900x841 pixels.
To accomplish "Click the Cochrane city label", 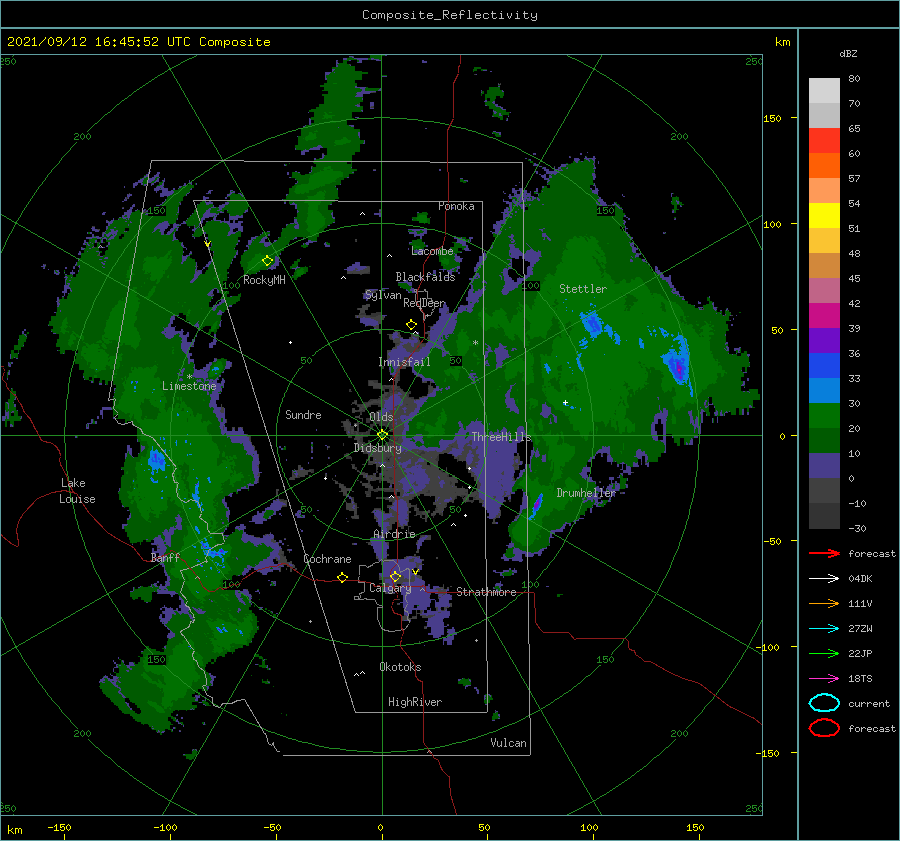I will pyautogui.click(x=327, y=559).
